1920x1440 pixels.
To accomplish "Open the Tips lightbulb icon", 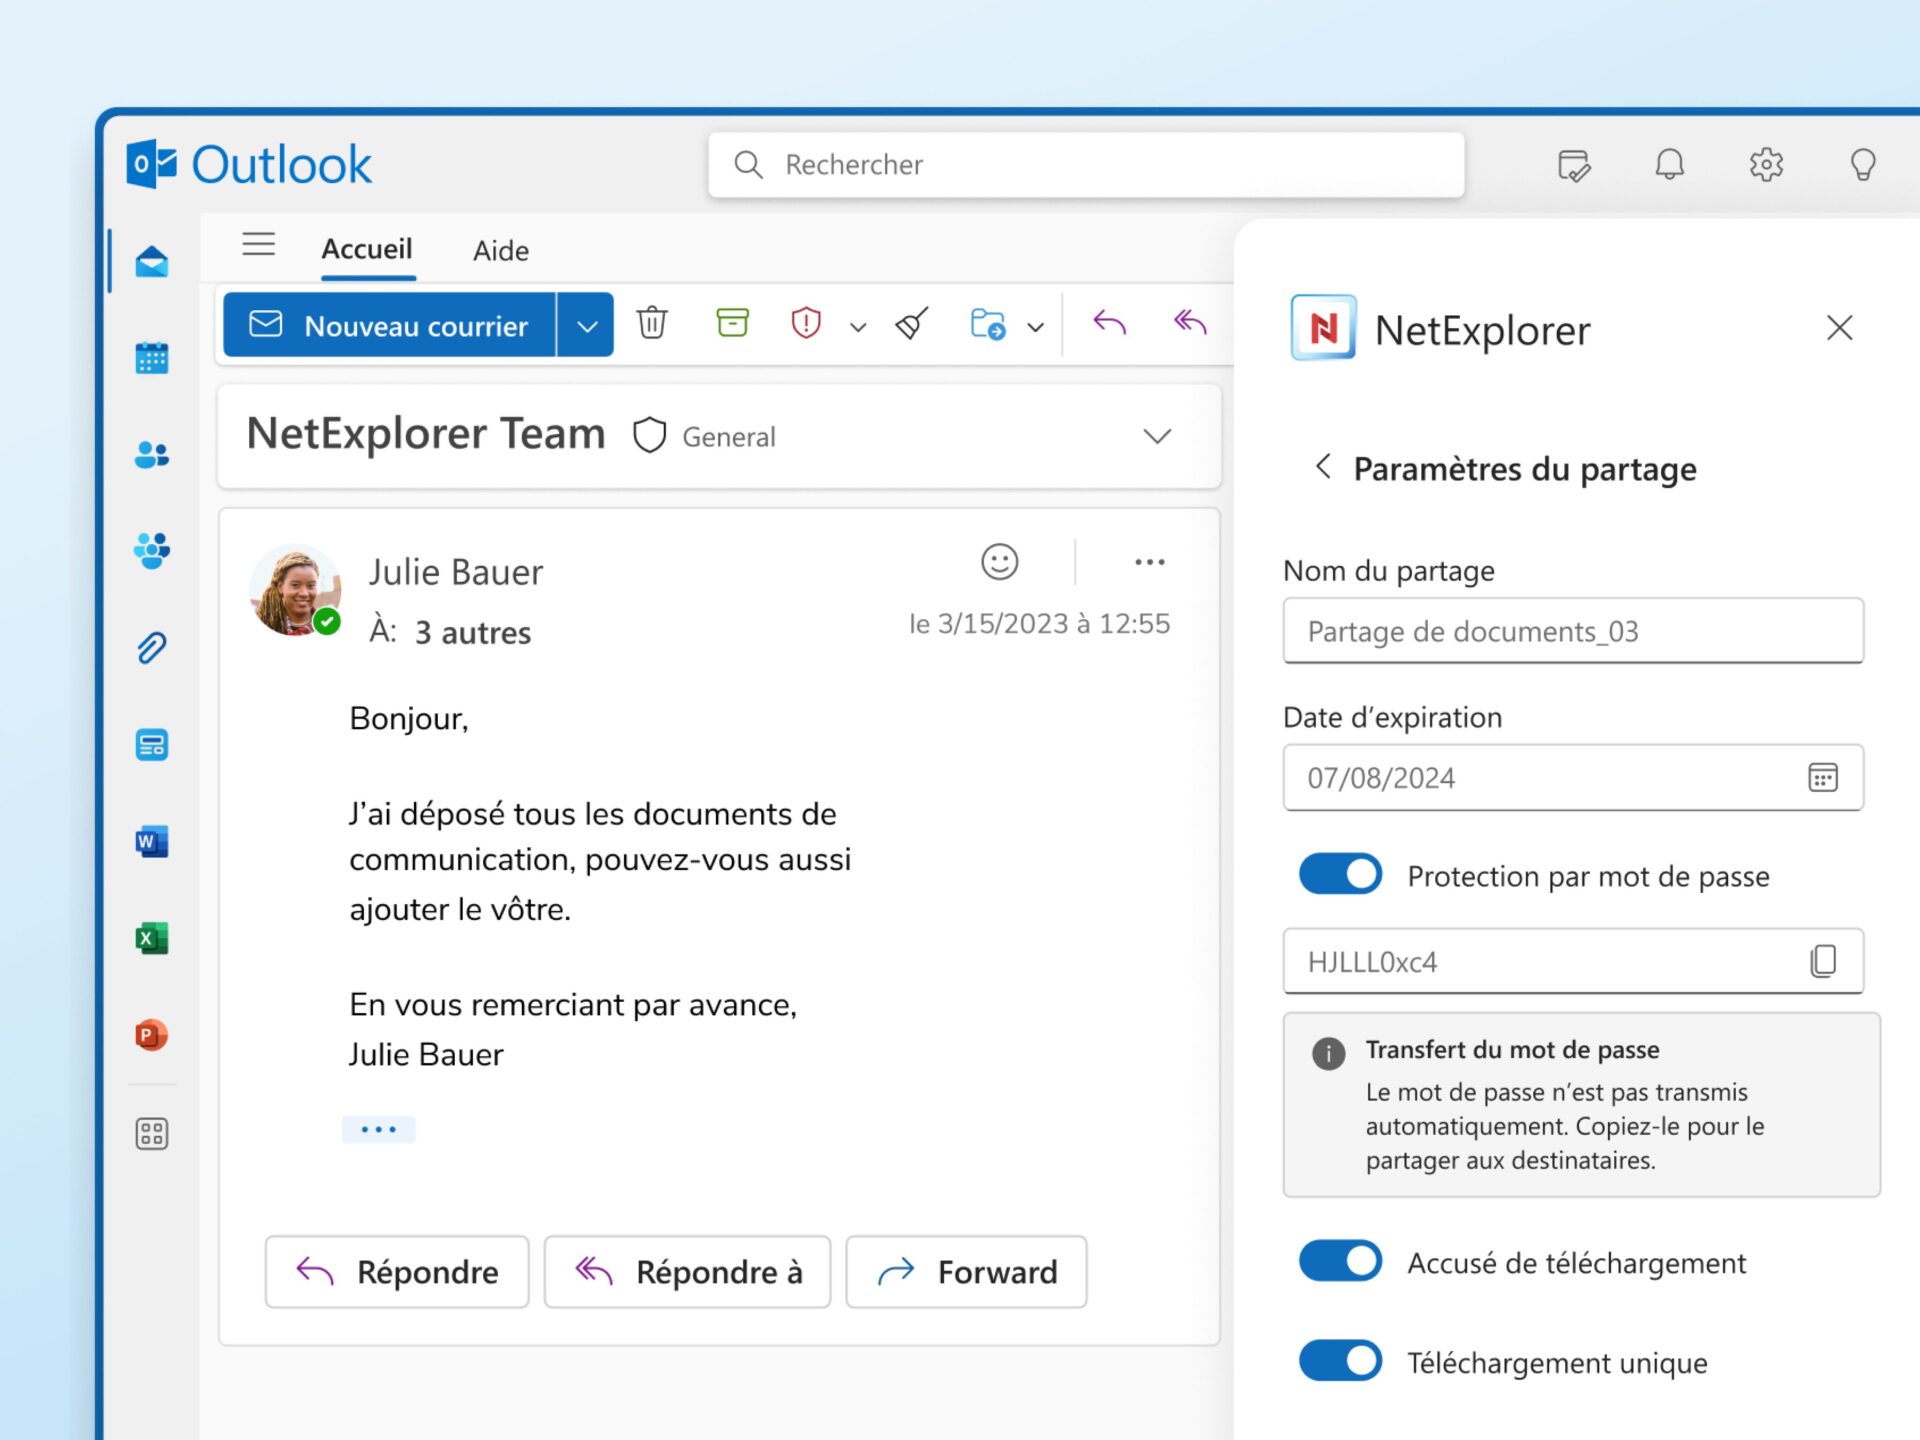I will 1863,164.
